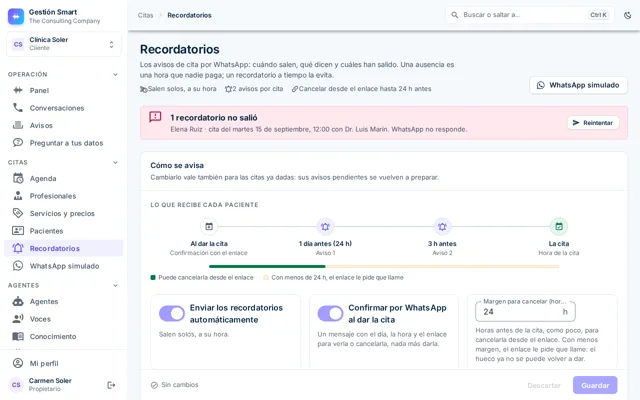Click the WhatsApp simulado sidebar icon
The width and height of the screenshot is (640, 400).
tap(18, 266)
